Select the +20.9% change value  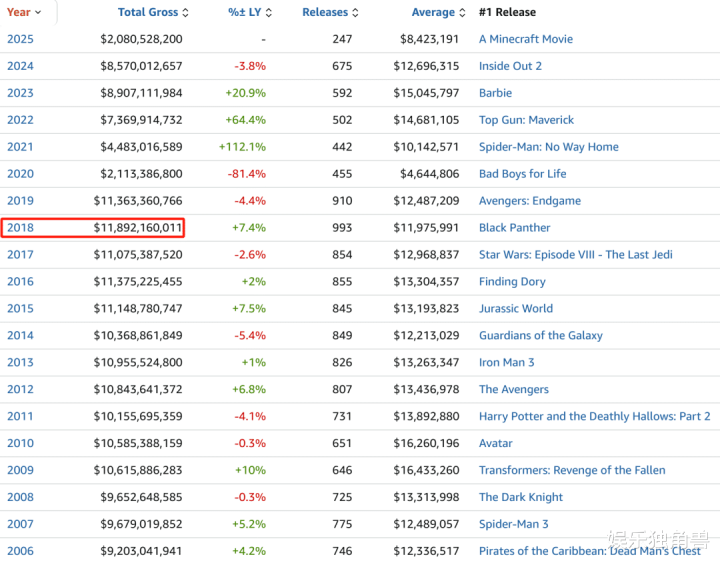tap(246, 93)
